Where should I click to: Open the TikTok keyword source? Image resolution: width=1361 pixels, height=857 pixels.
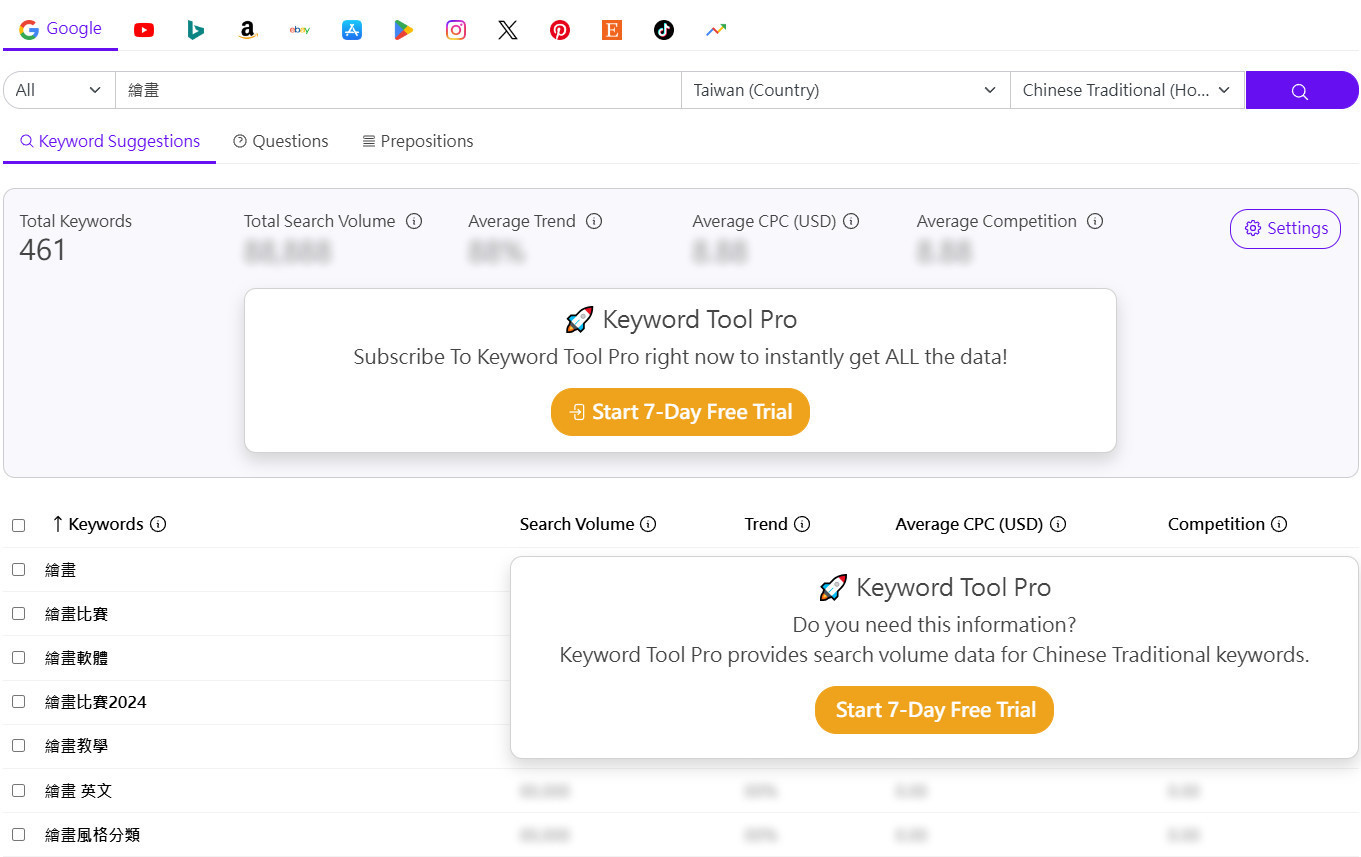click(x=664, y=30)
